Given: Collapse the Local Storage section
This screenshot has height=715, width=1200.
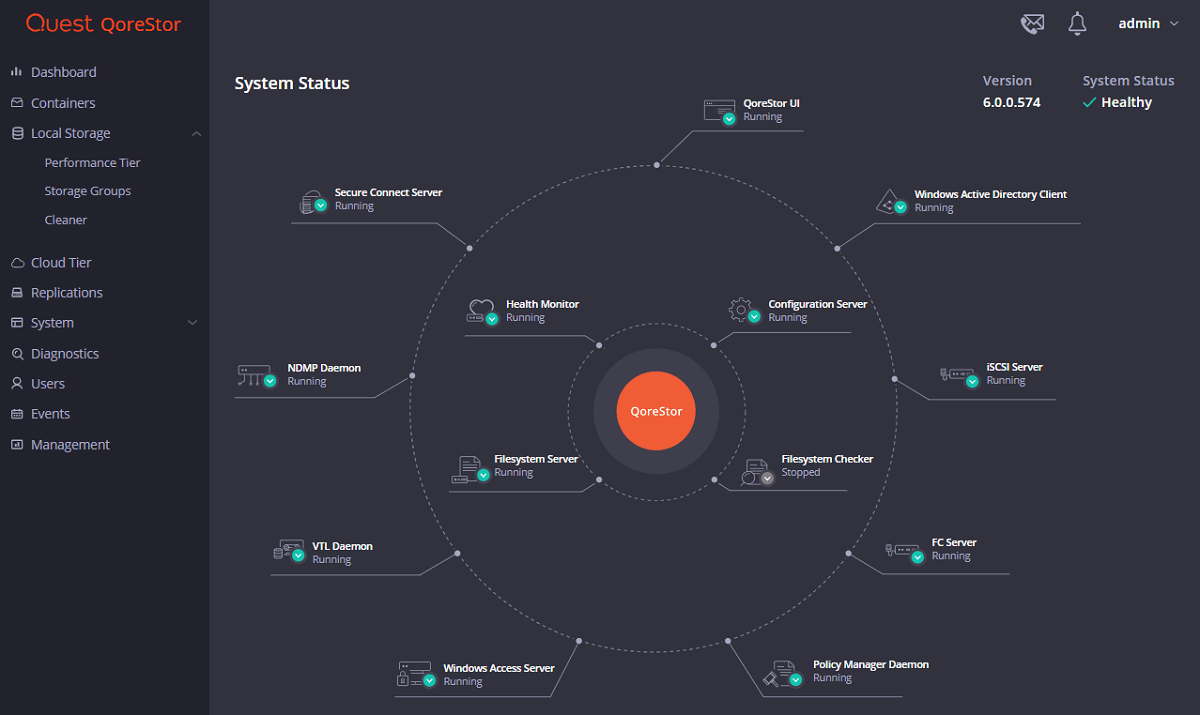Looking at the screenshot, I should (x=196, y=132).
